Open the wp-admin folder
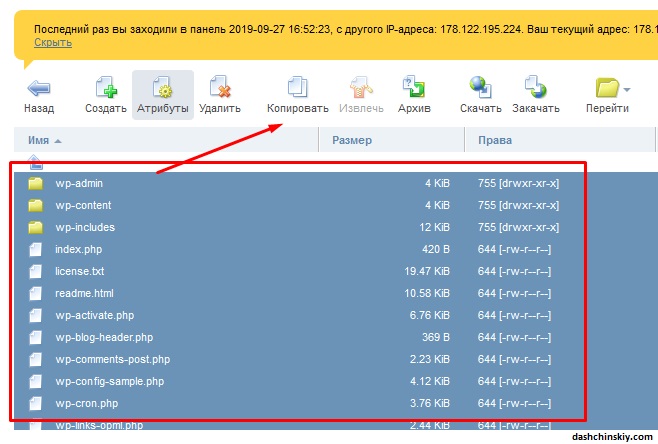The height and width of the screenshot is (444, 658). 79,183
